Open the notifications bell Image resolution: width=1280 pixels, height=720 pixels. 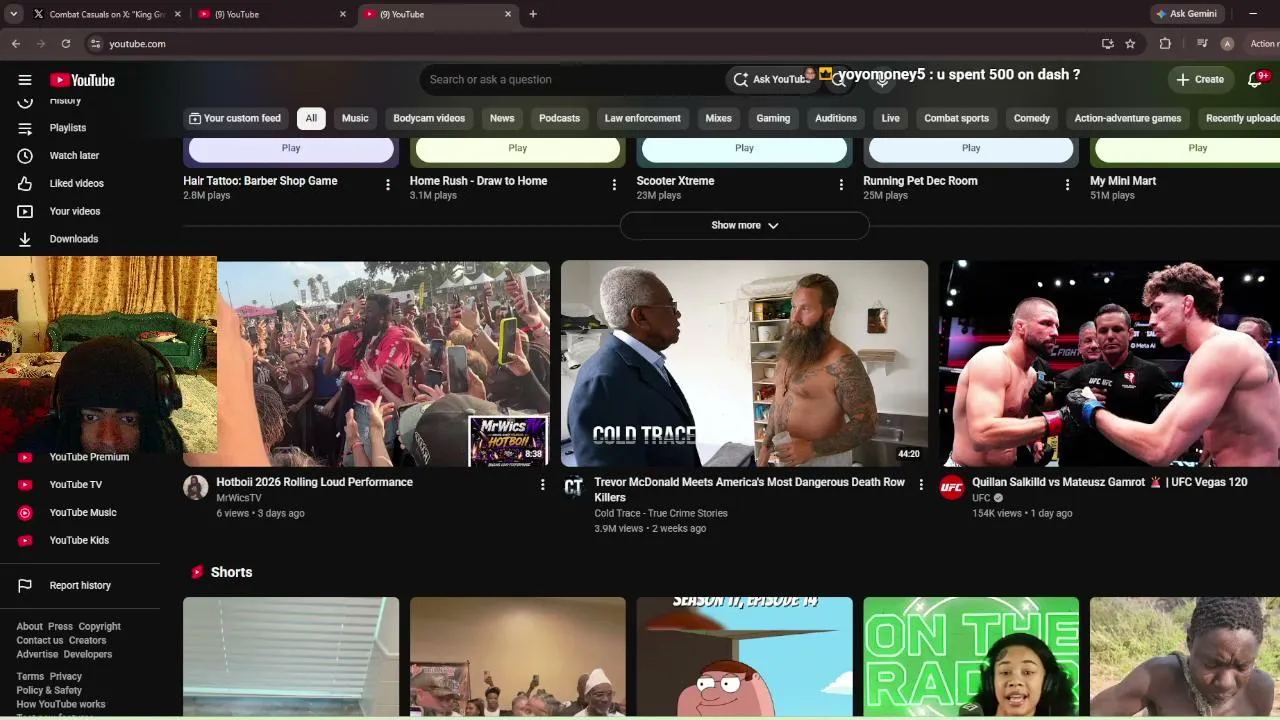click(x=1255, y=79)
